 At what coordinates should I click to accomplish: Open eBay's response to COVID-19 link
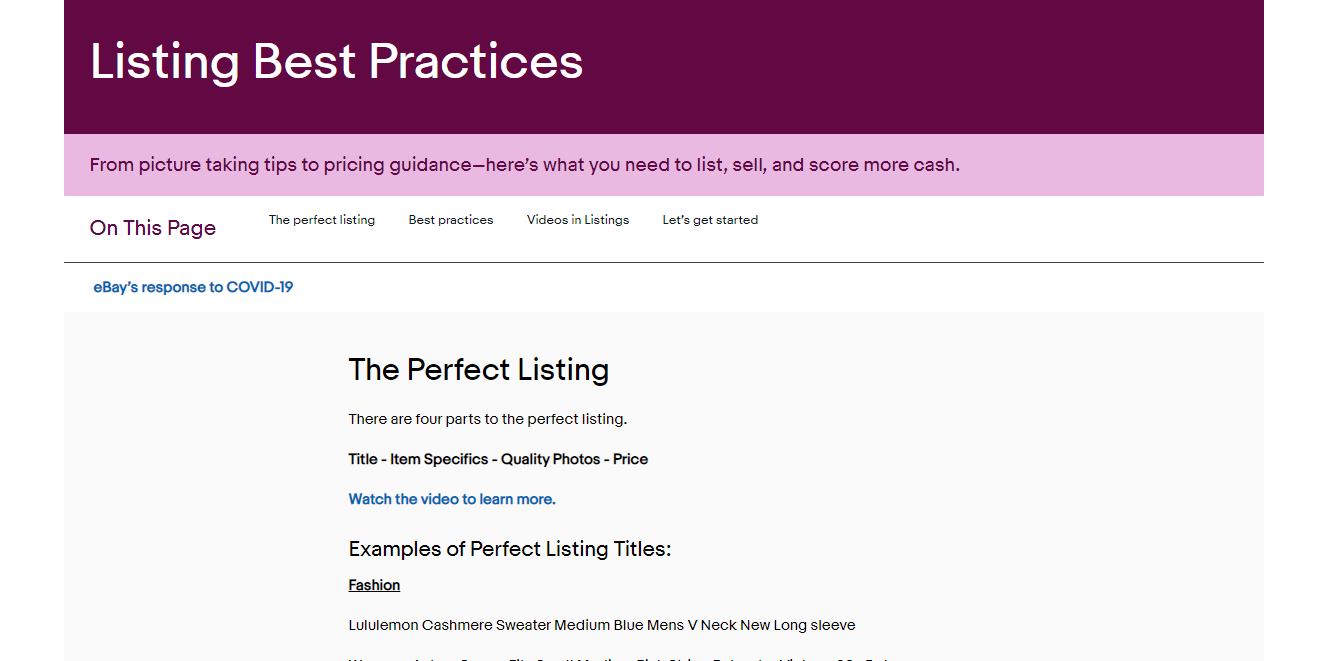[193, 287]
